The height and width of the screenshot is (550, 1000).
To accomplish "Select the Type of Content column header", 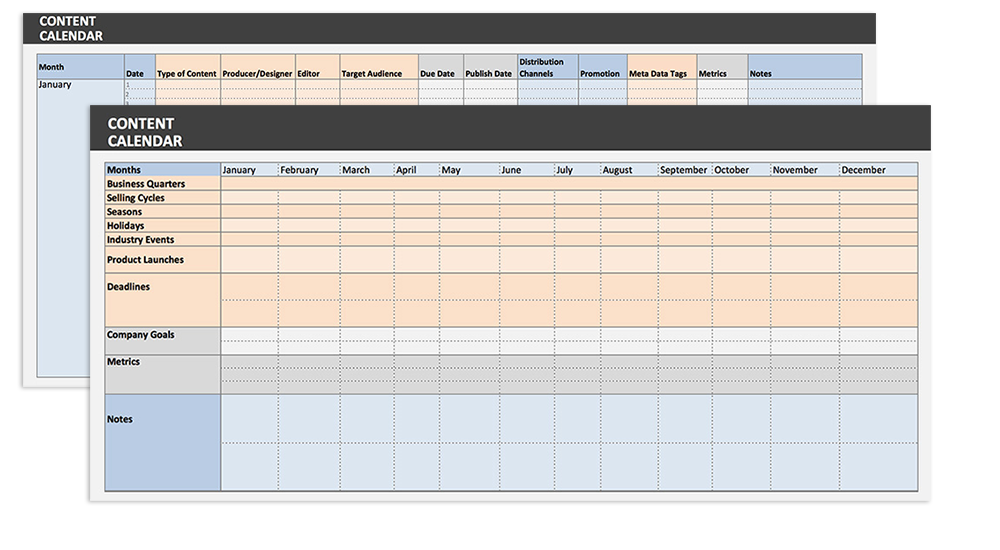I will [x=188, y=67].
